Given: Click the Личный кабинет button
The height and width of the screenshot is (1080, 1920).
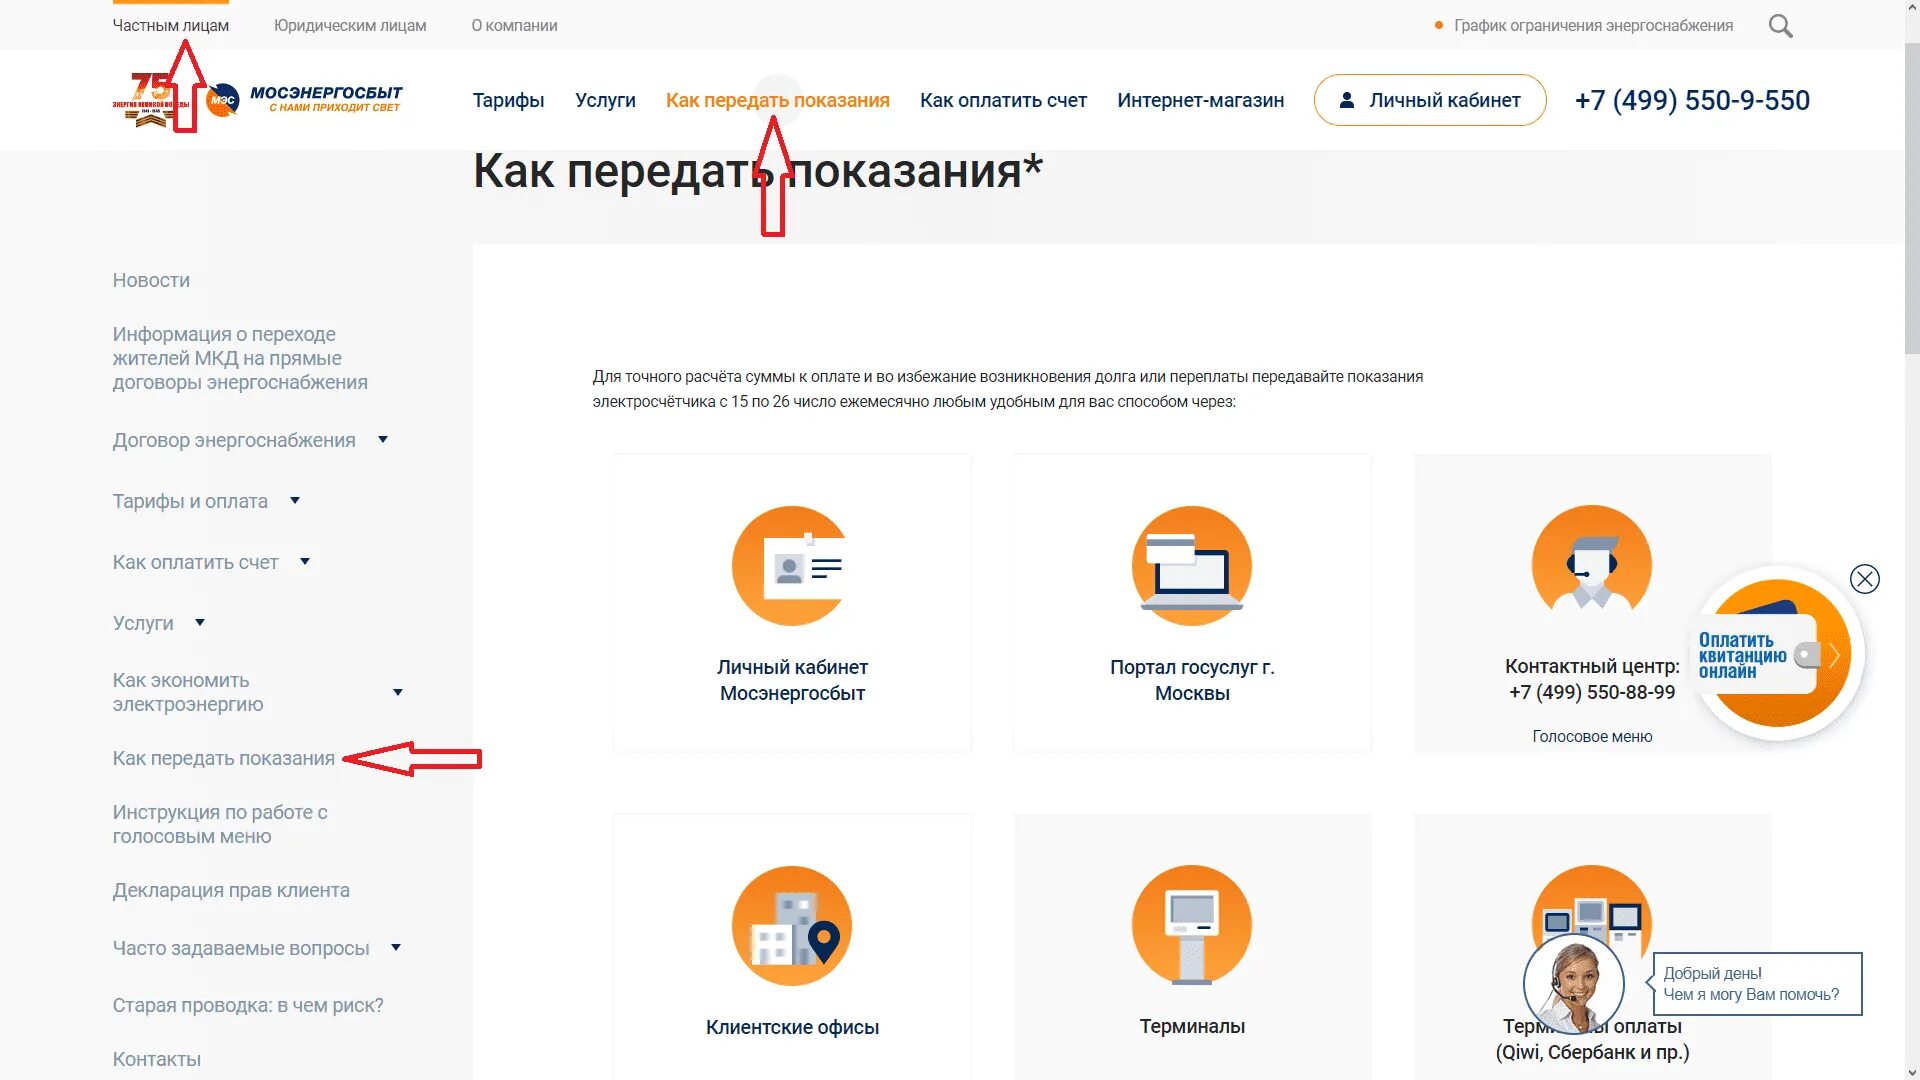Looking at the screenshot, I should [1430, 100].
